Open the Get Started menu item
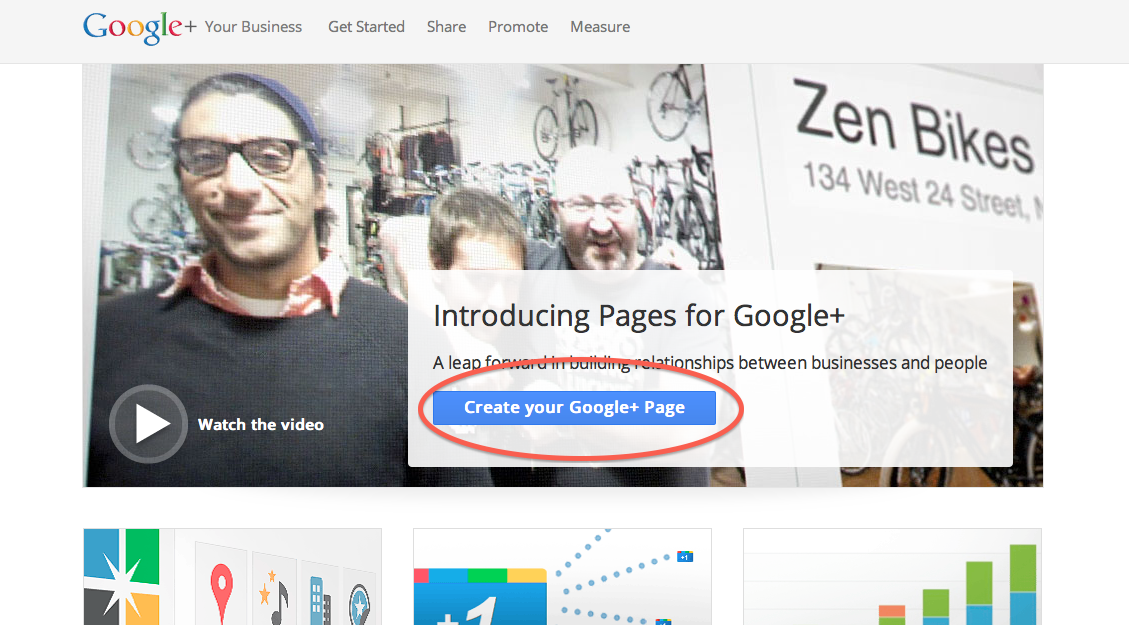Image resolution: width=1129 pixels, height=625 pixels. click(x=366, y=27)
